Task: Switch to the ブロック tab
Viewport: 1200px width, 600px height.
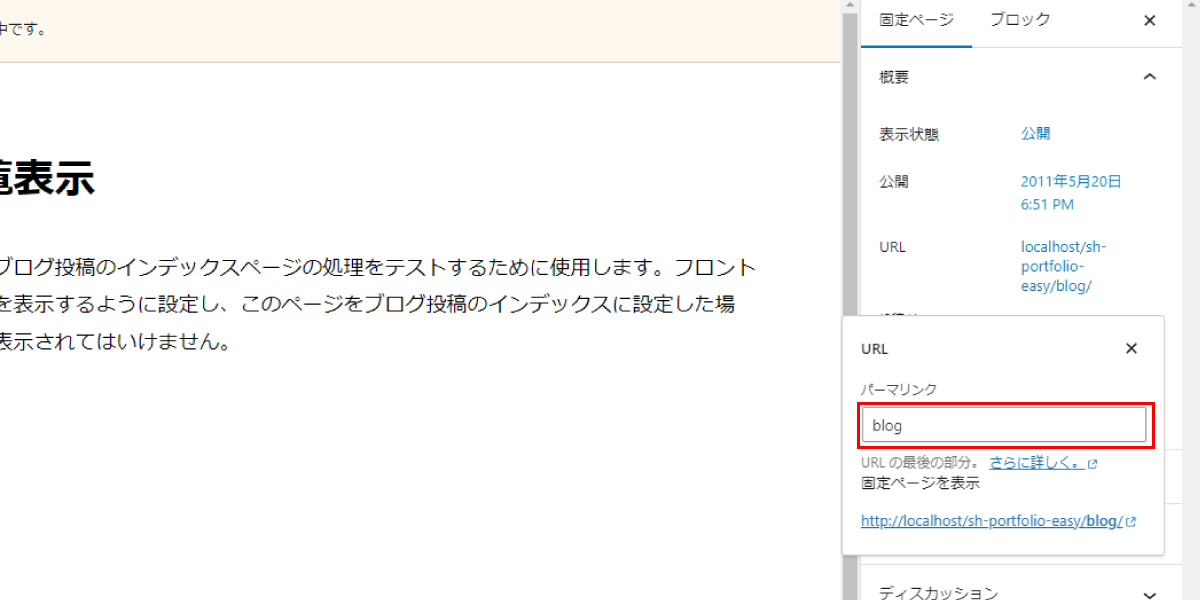Action: [1020, 20]
